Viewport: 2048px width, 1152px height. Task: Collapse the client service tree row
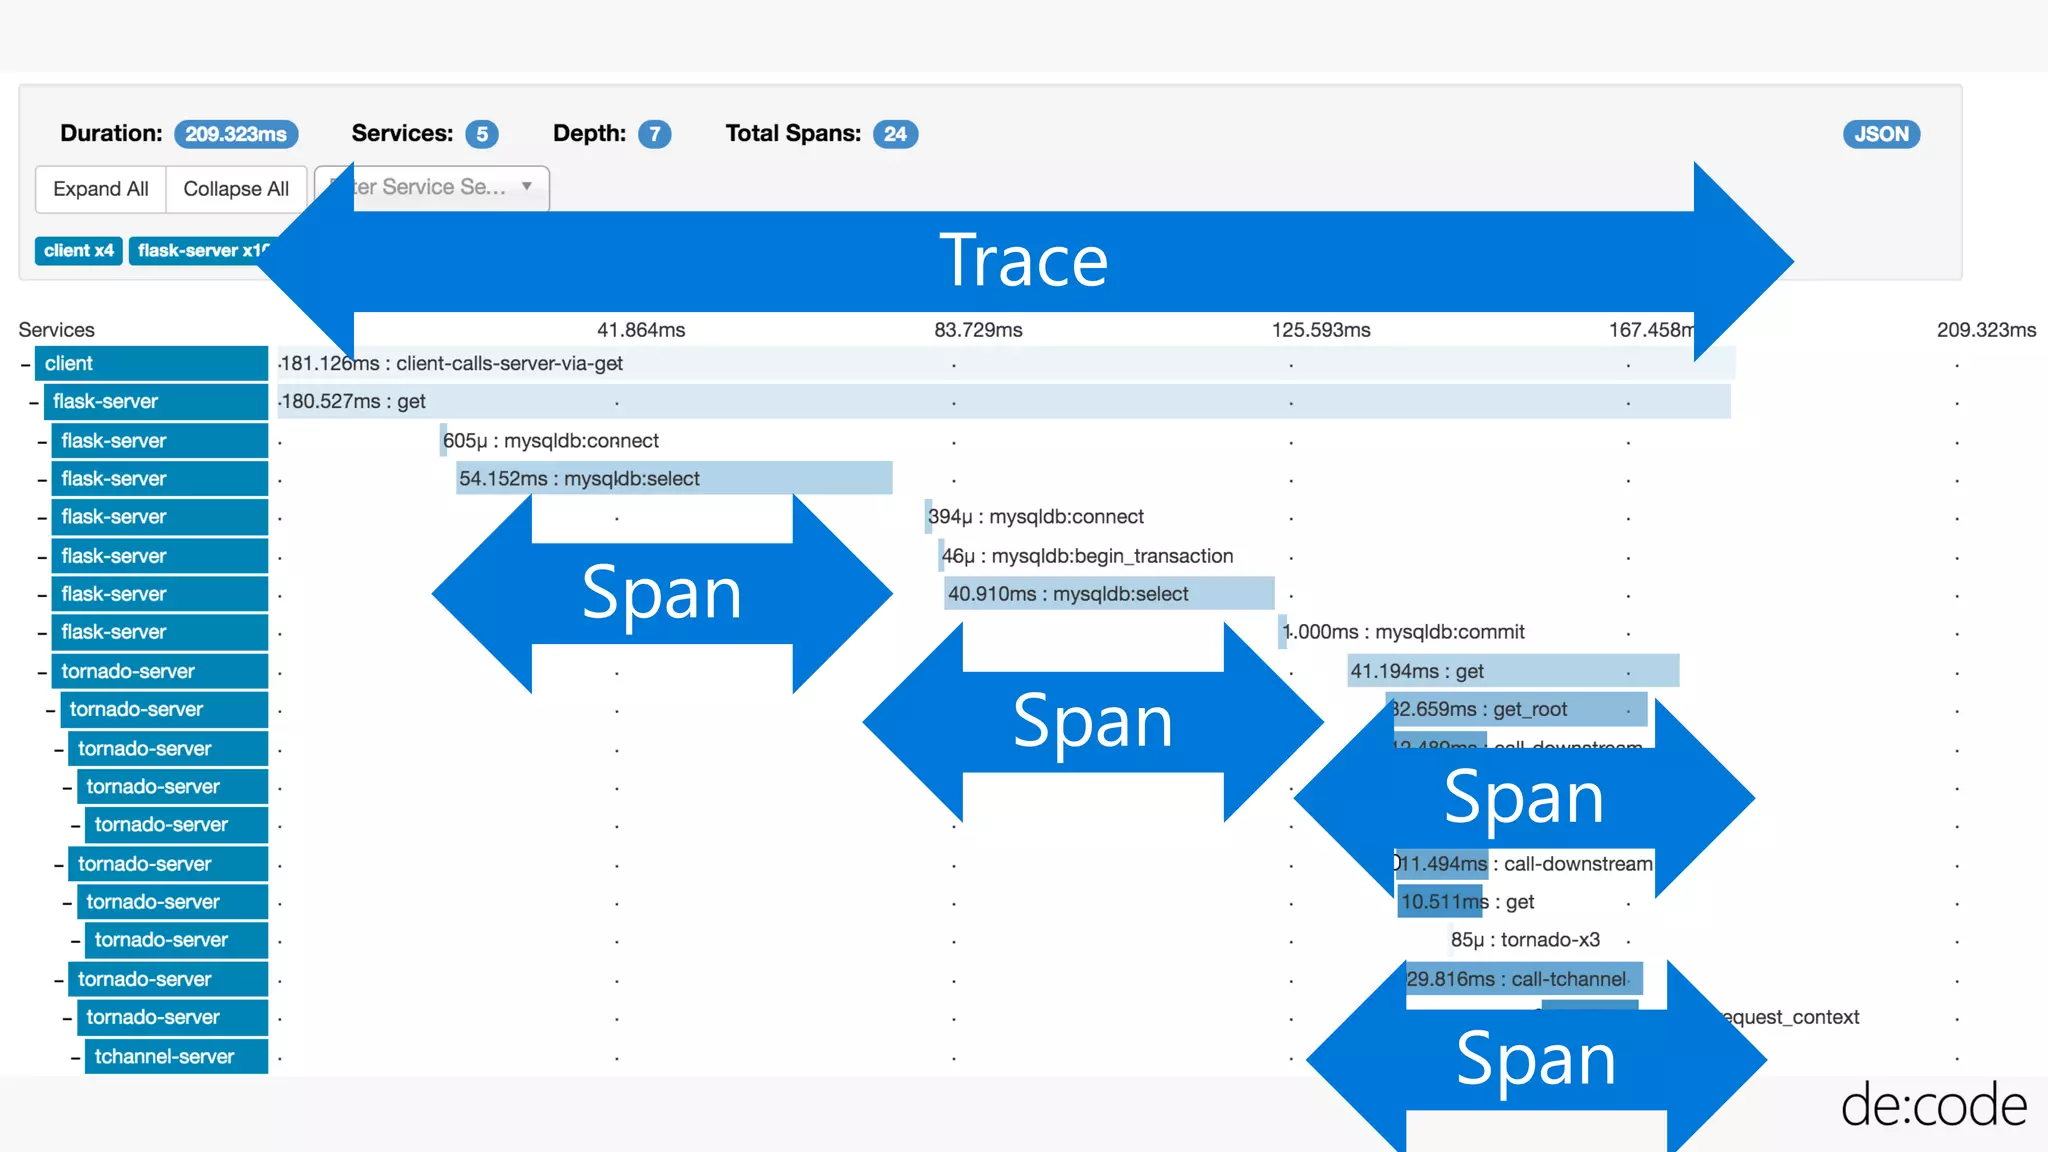pyautogui.click(x=25, y=364)
